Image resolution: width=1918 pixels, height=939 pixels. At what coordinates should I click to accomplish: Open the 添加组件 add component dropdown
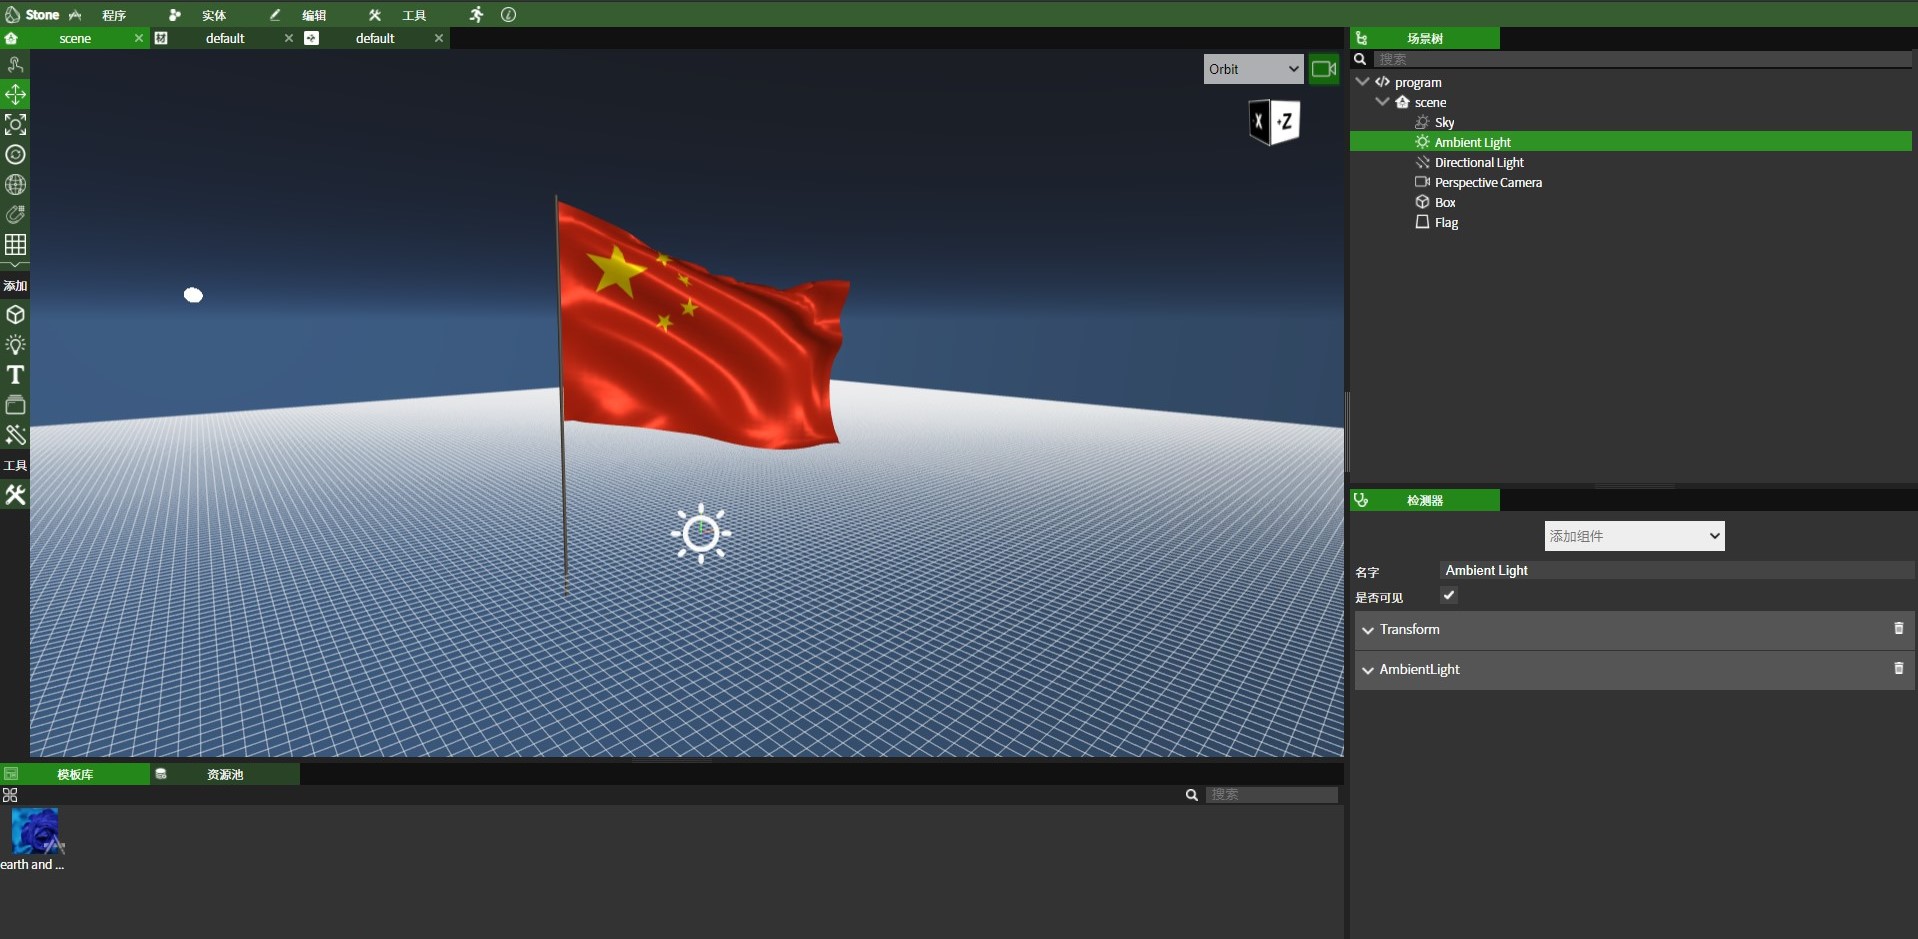coord(1634,536)
